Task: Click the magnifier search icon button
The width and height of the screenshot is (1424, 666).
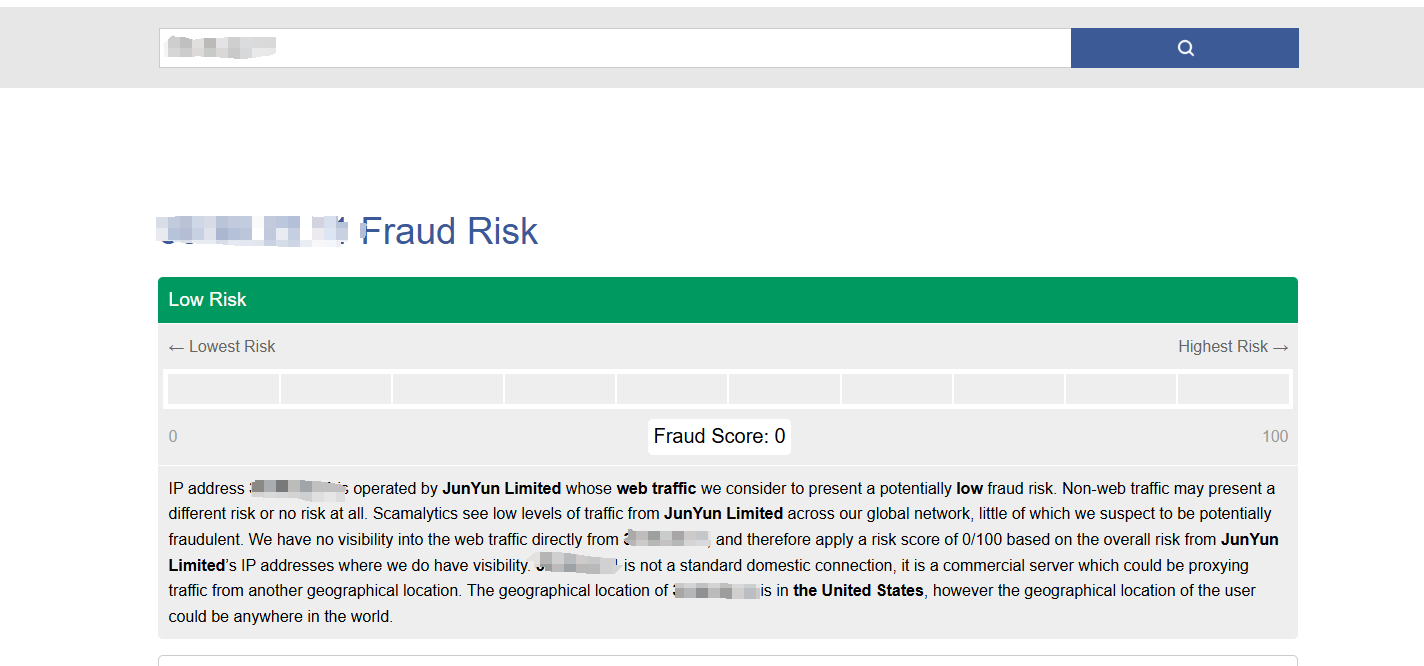Action: pos(1184,48)
